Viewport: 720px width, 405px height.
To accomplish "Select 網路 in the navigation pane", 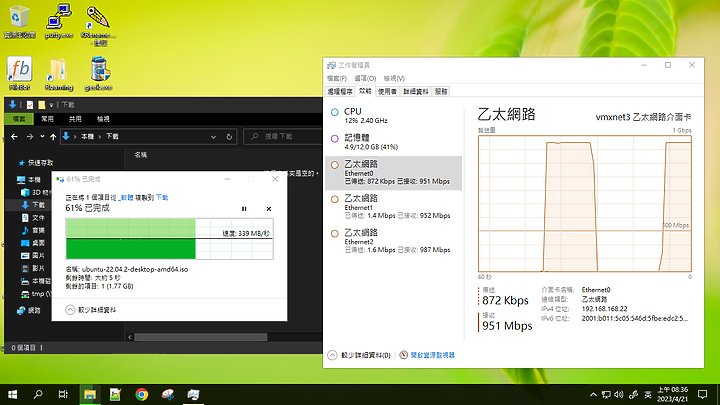I will click(29, 311).
